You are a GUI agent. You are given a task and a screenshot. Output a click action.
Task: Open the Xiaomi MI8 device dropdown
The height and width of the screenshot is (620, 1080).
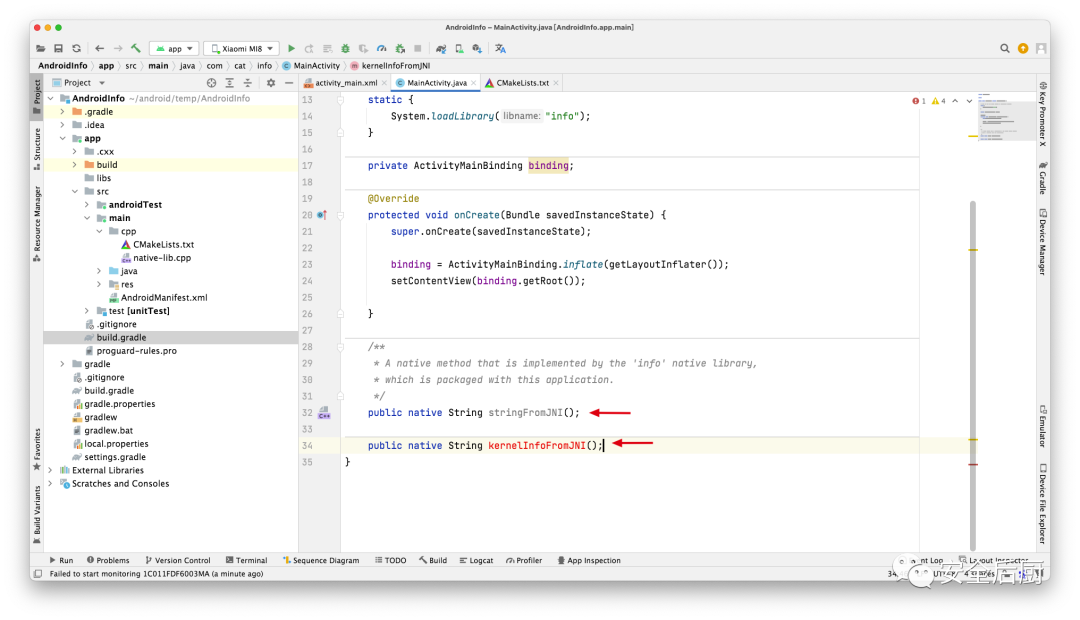tap(241, 48)
